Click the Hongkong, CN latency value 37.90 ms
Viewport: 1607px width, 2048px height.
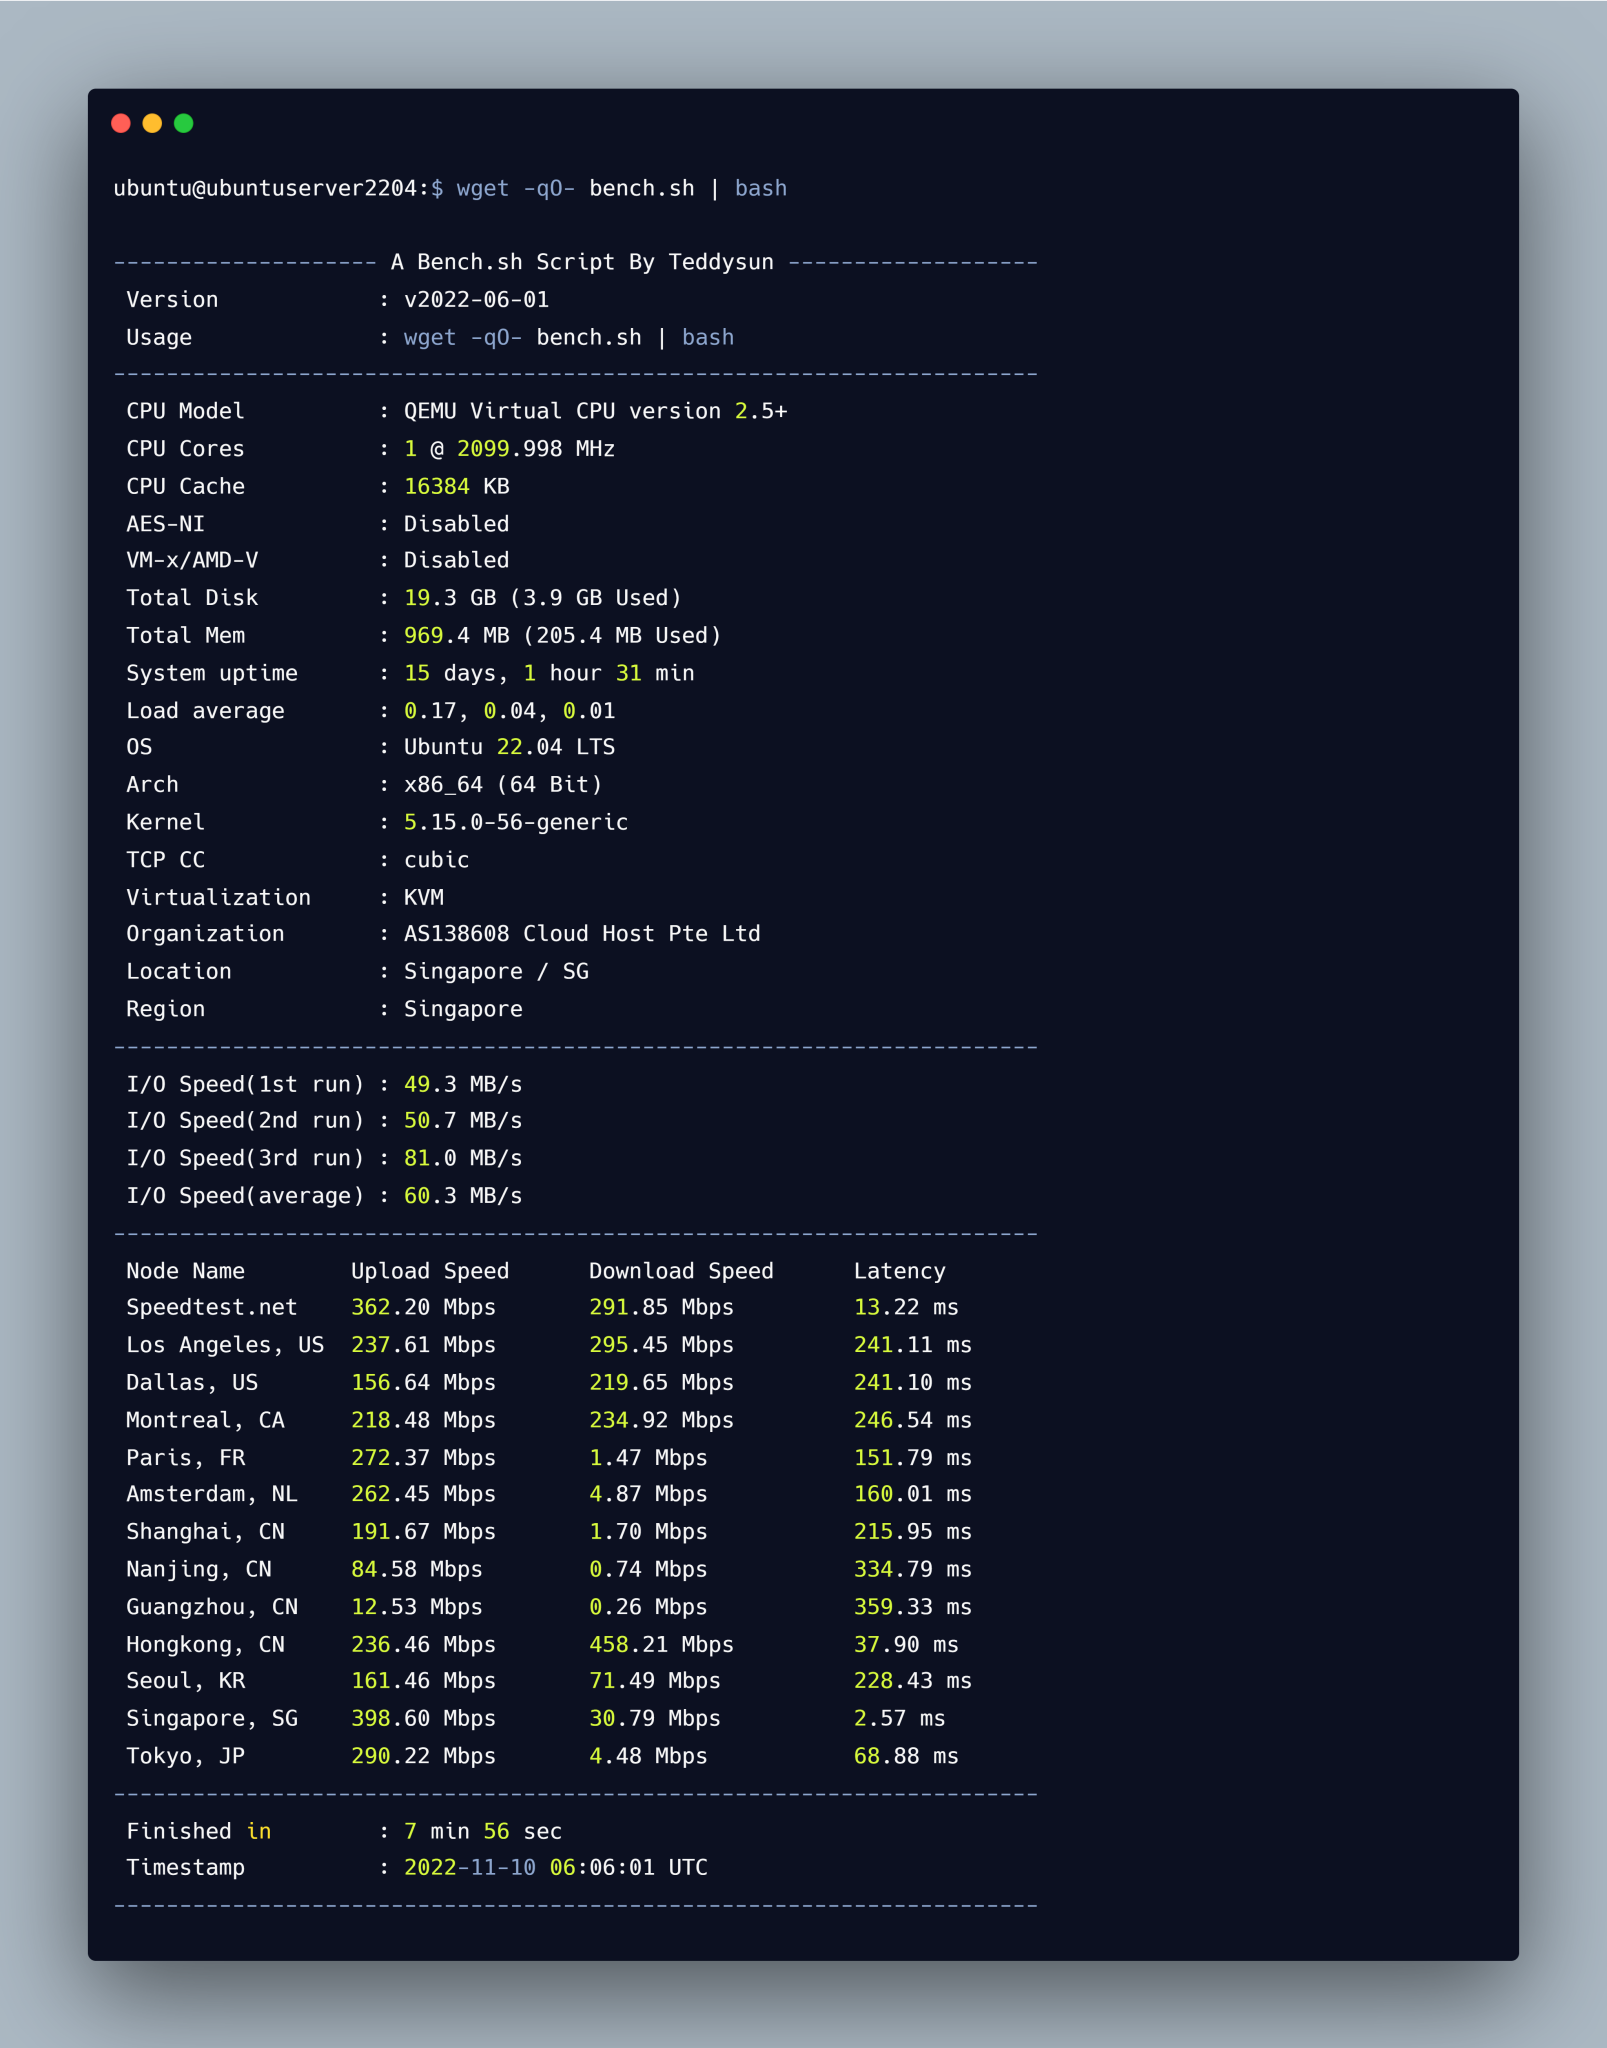905,1644
